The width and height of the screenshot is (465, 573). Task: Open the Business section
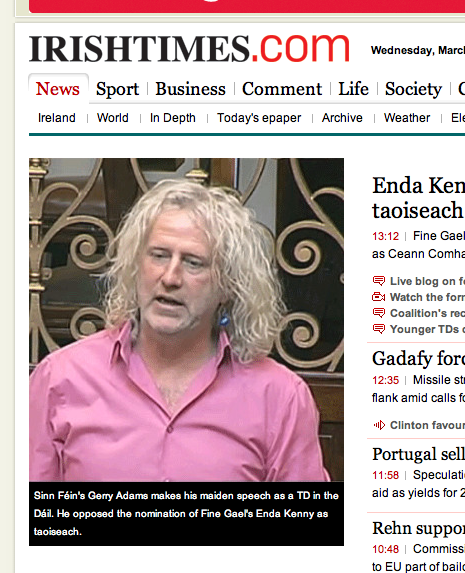coord(190,89)
